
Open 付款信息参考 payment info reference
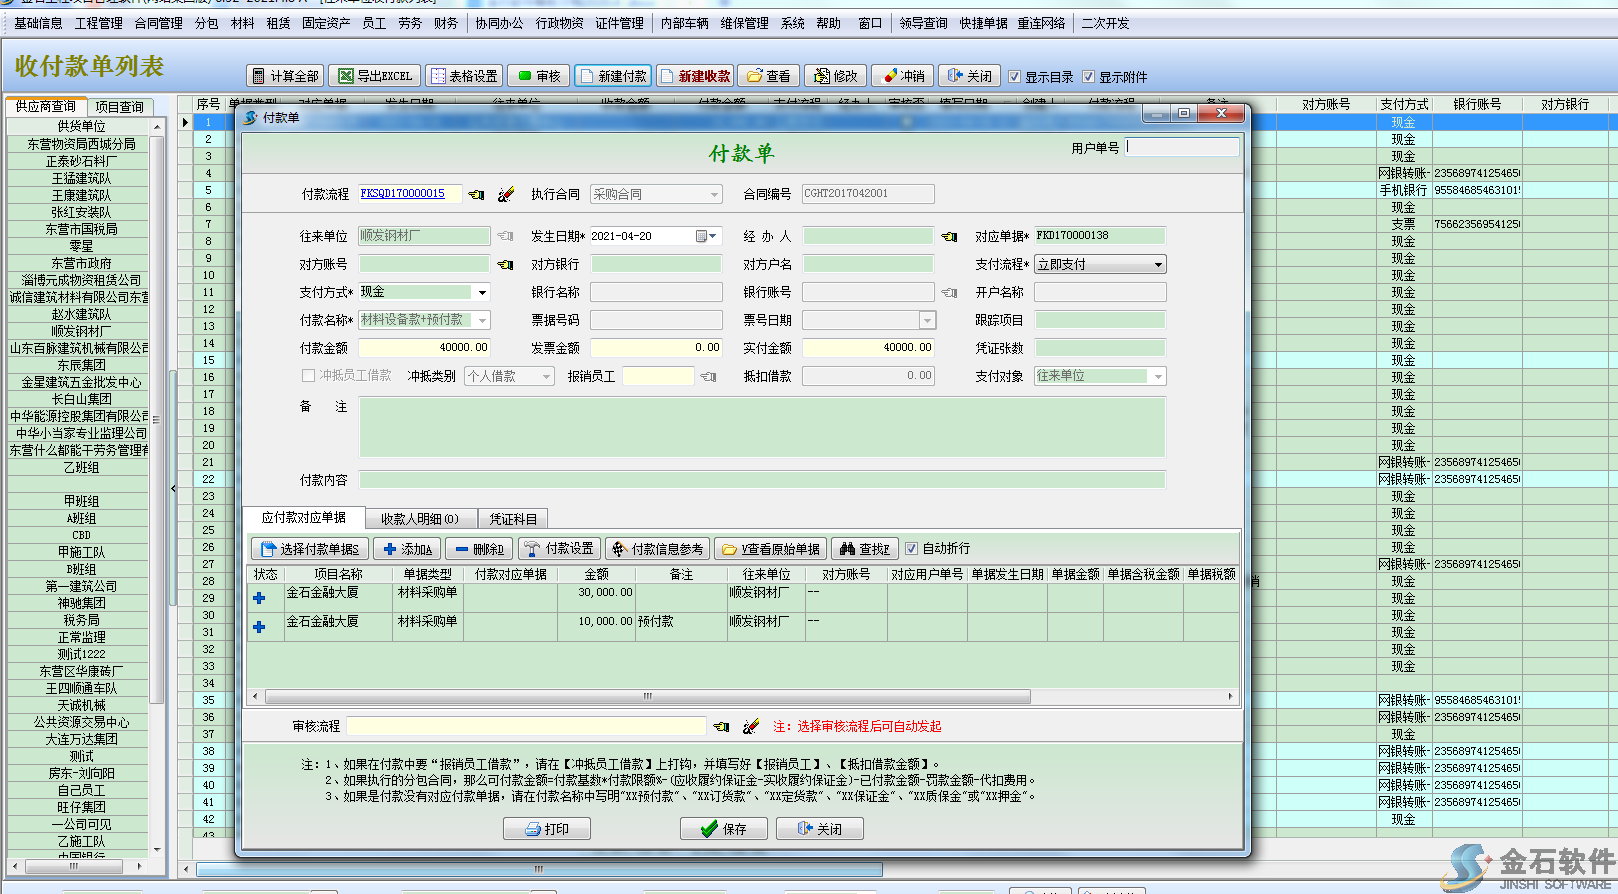click(x=658, y=549)
